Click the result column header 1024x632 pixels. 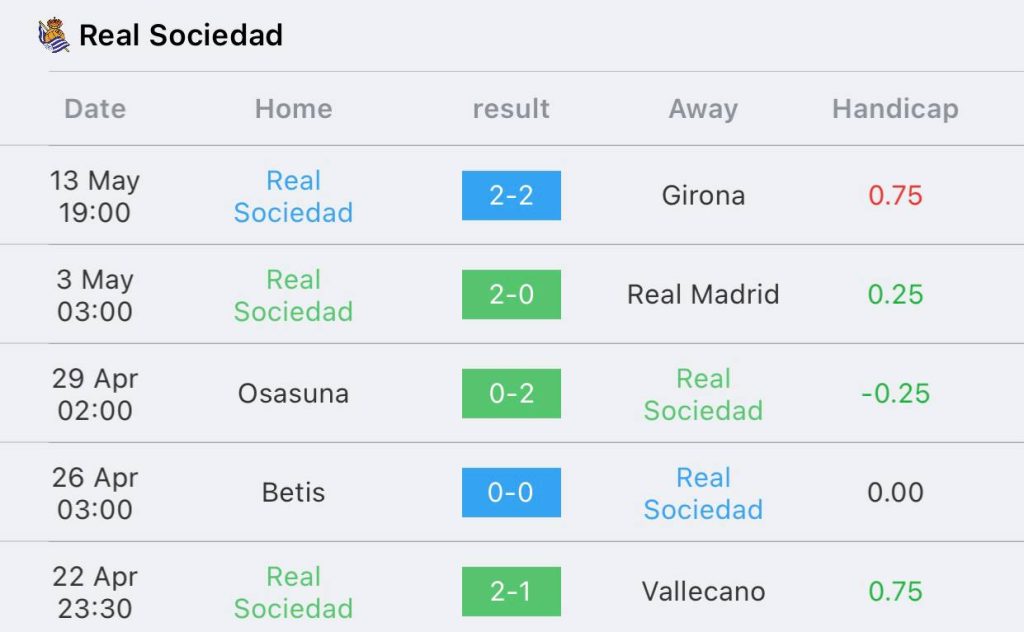pyautogui.click(x=511, y=108)
